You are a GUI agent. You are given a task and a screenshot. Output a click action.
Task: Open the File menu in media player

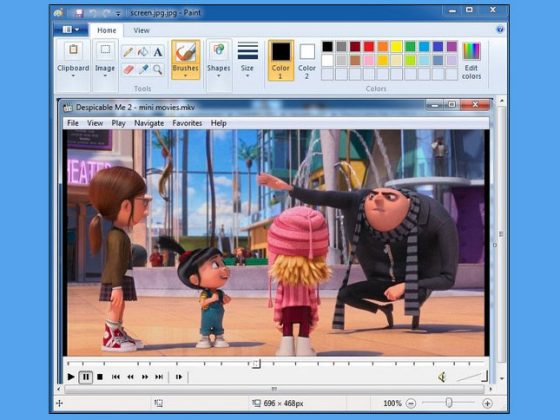73,123
